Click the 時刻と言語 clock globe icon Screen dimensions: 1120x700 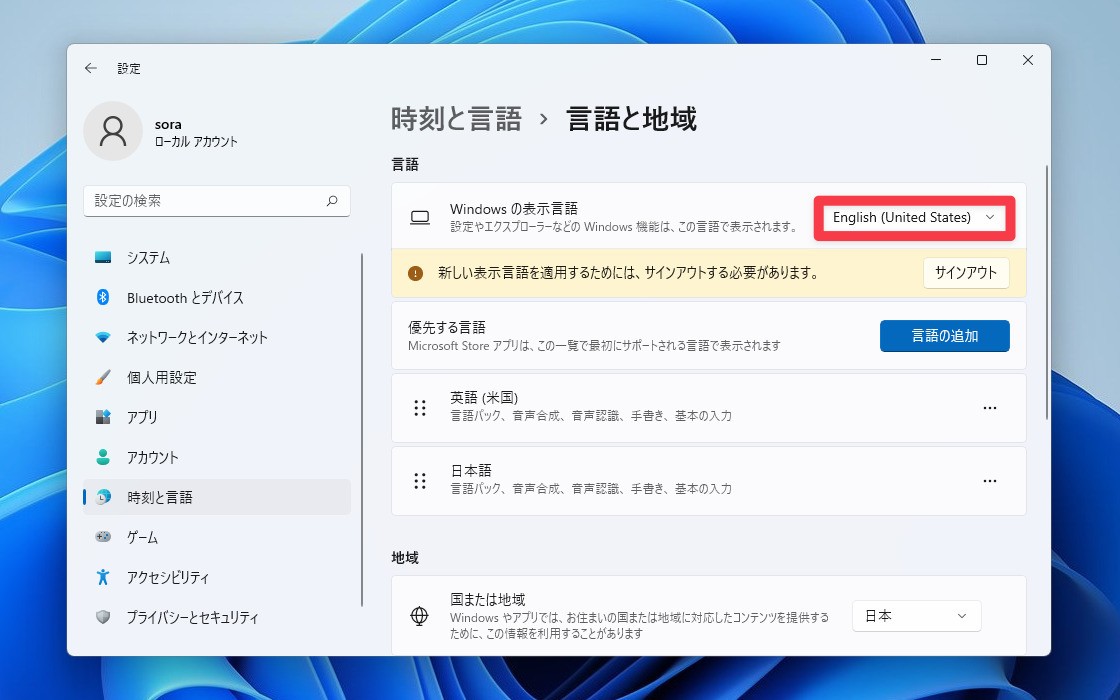point(104,497)
